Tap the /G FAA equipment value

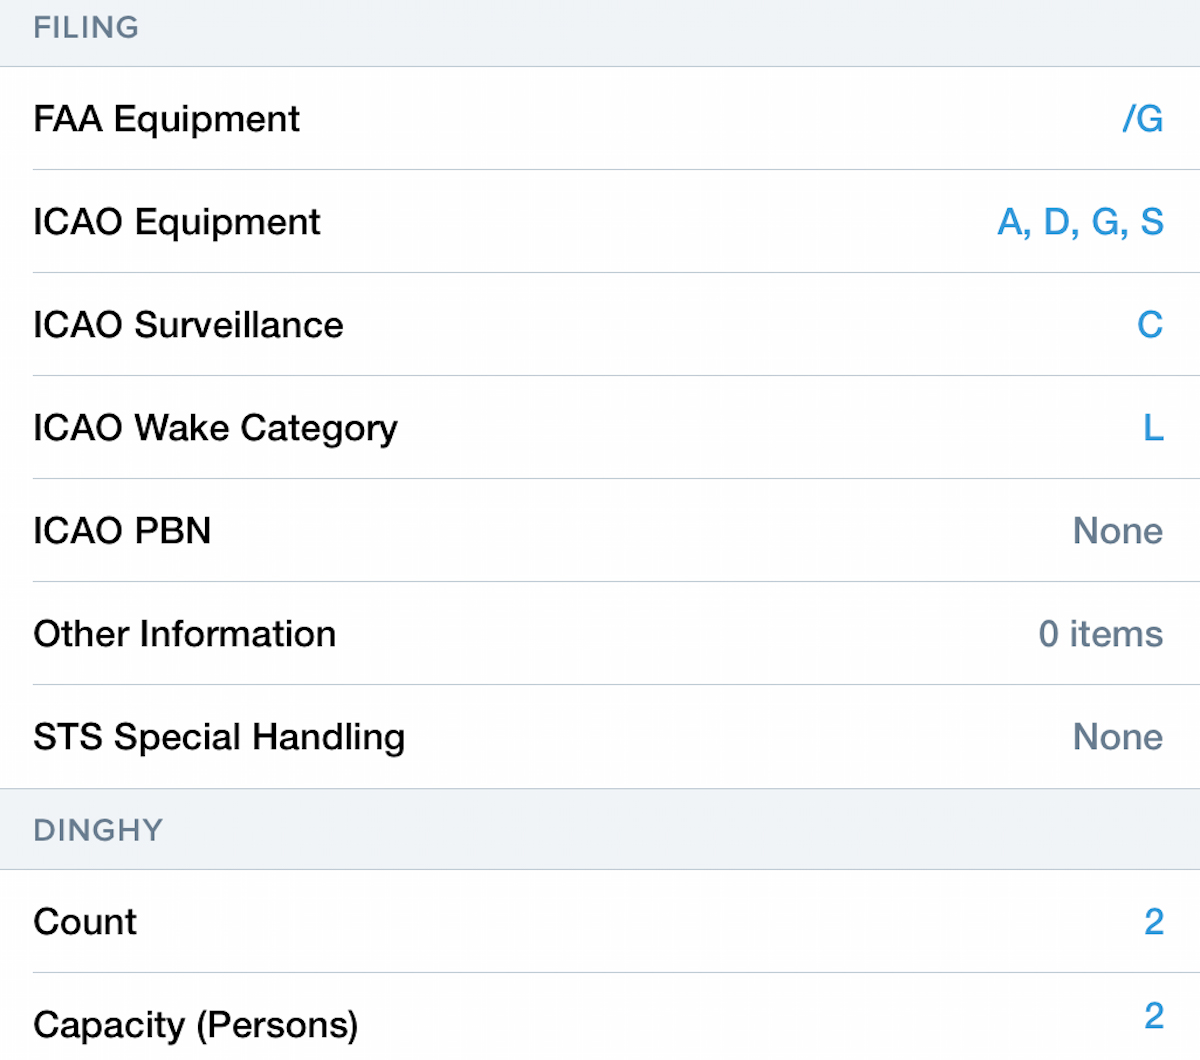click(1142, 119)
